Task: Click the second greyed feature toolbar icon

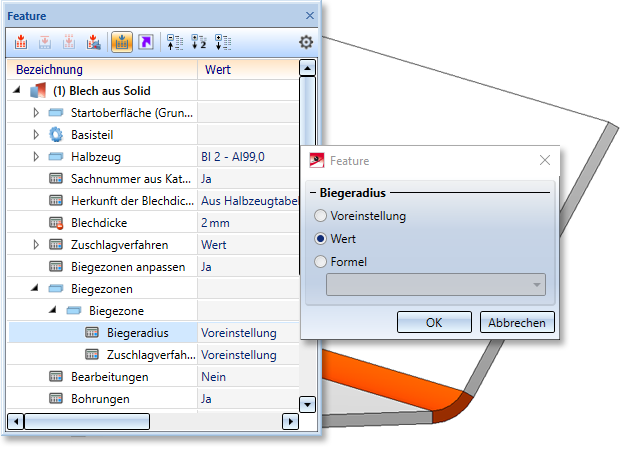Action: [x=45, y=42]
